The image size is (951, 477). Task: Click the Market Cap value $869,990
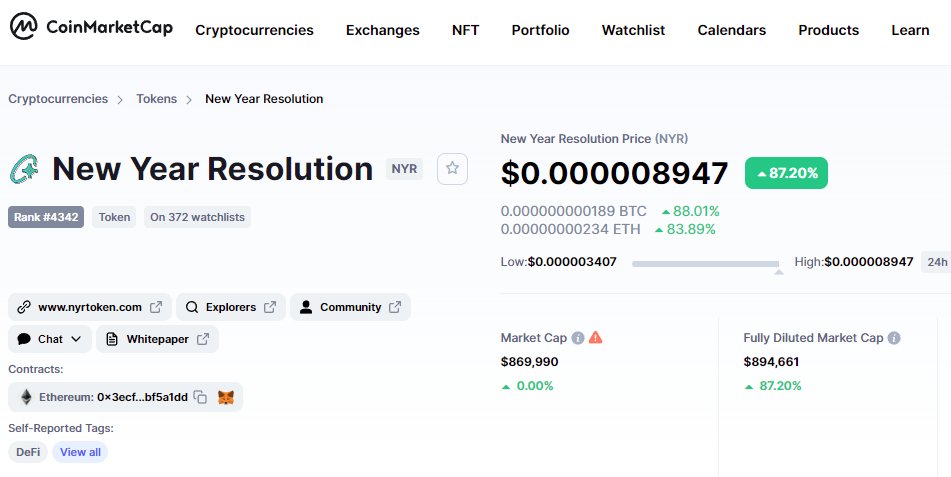pos(529,362)
